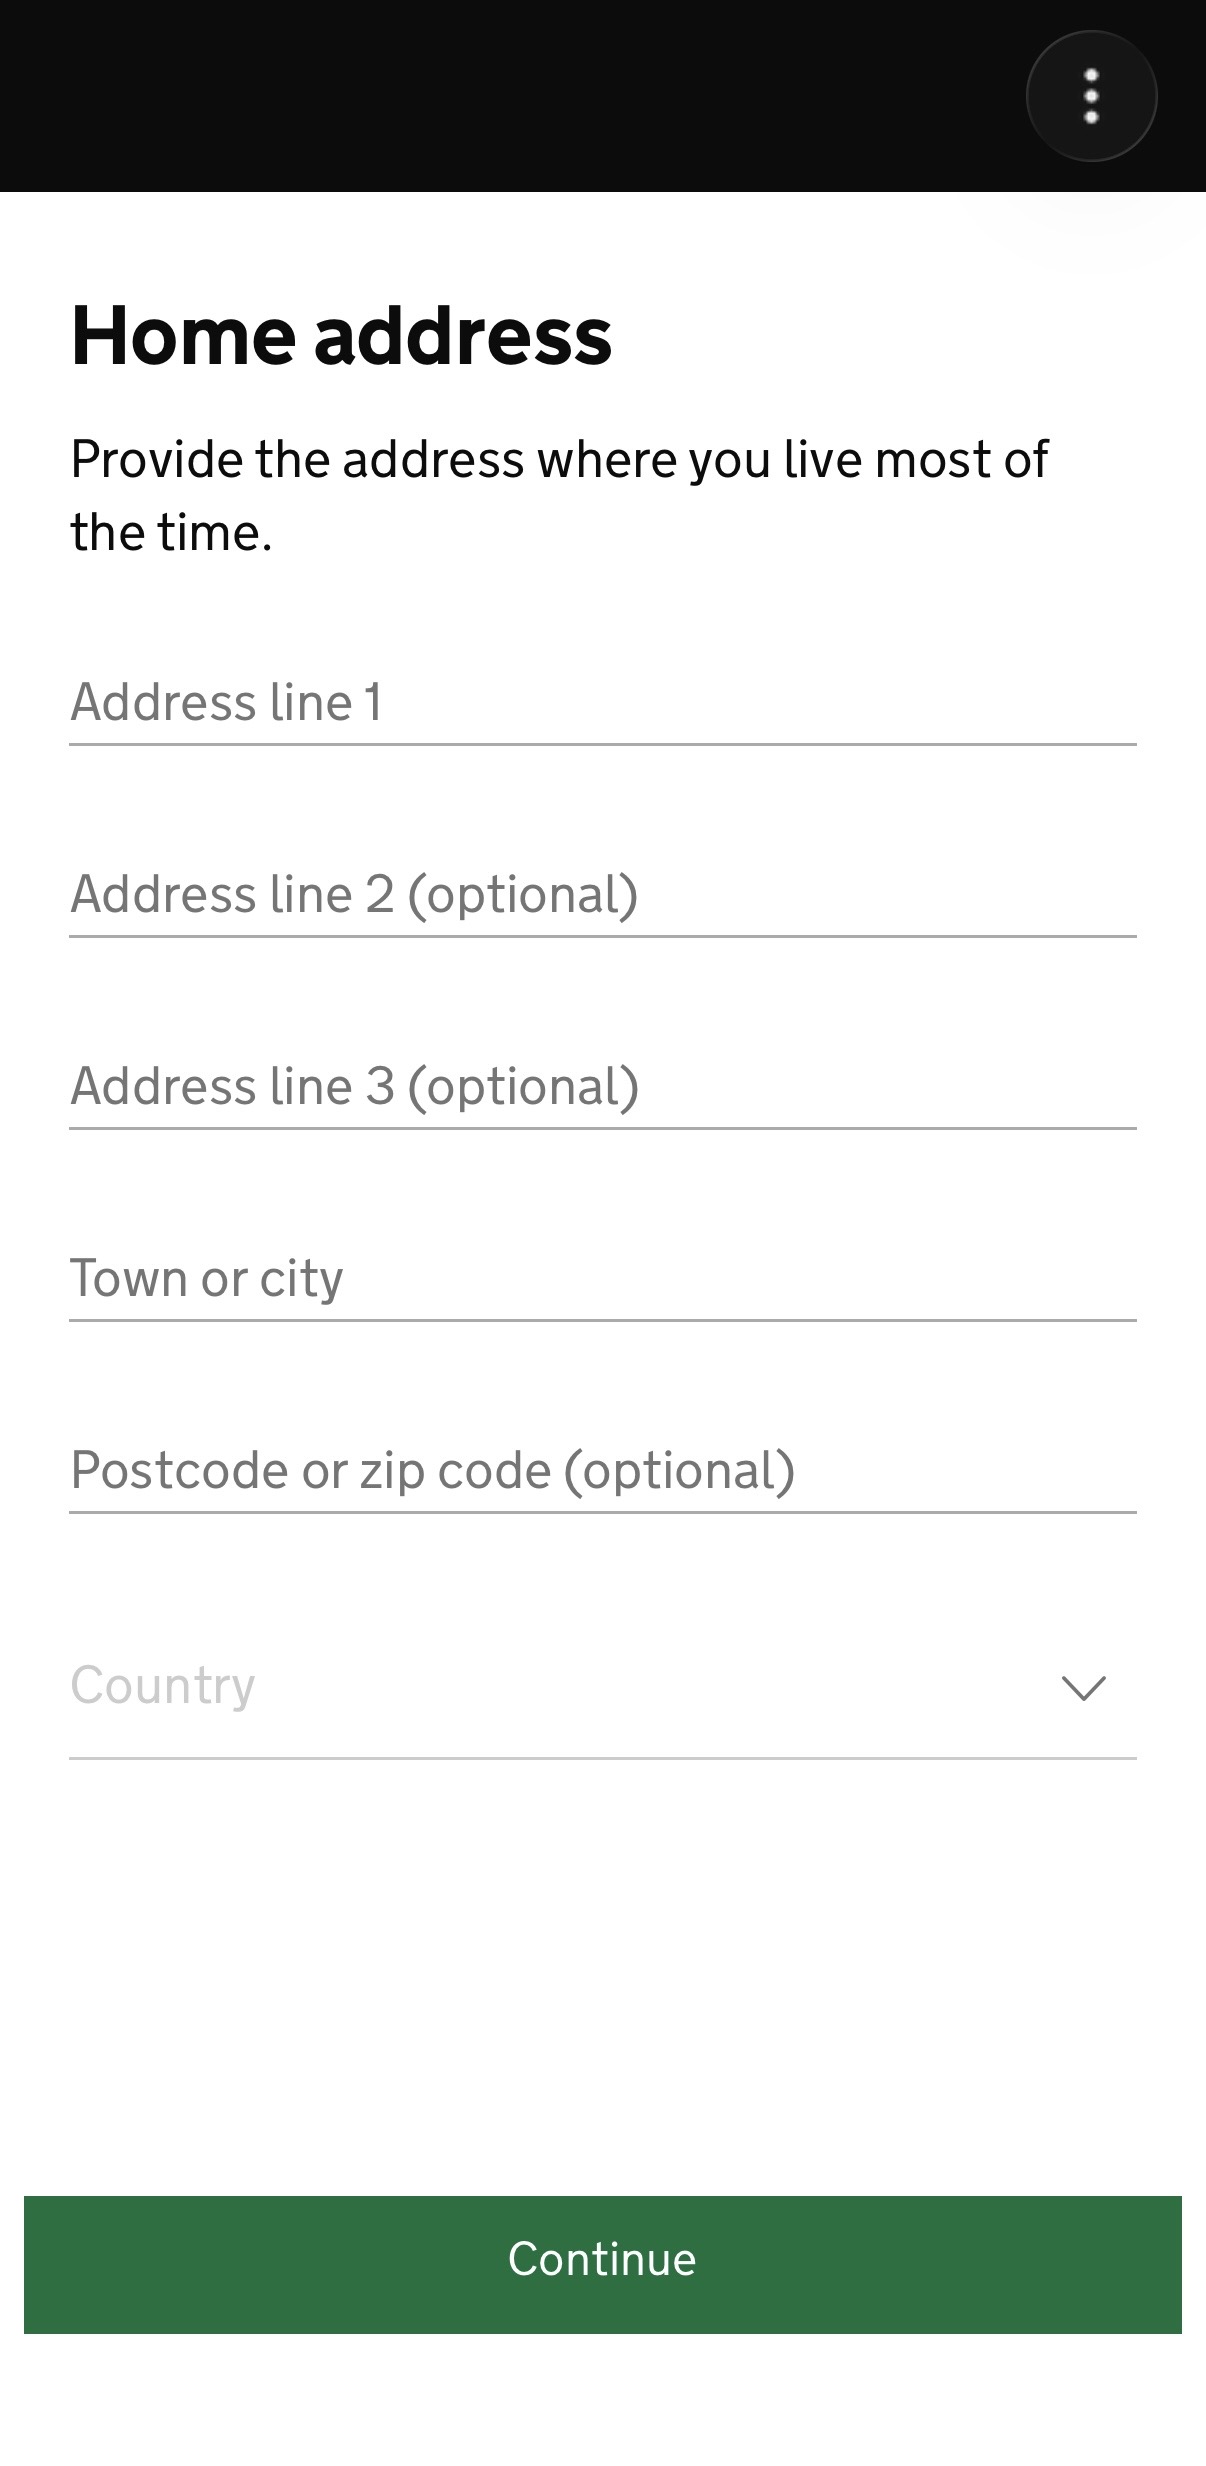Click the 'Provide the address' instruction text
The width and height of the screenshot is (1206, 2466).
click(558, 495)
